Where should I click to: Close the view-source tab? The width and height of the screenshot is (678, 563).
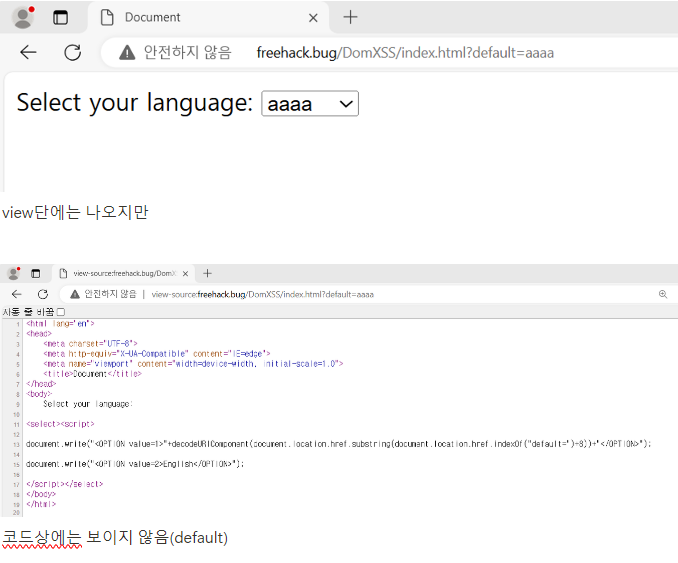pyautogui.click(x=185, y=273)
